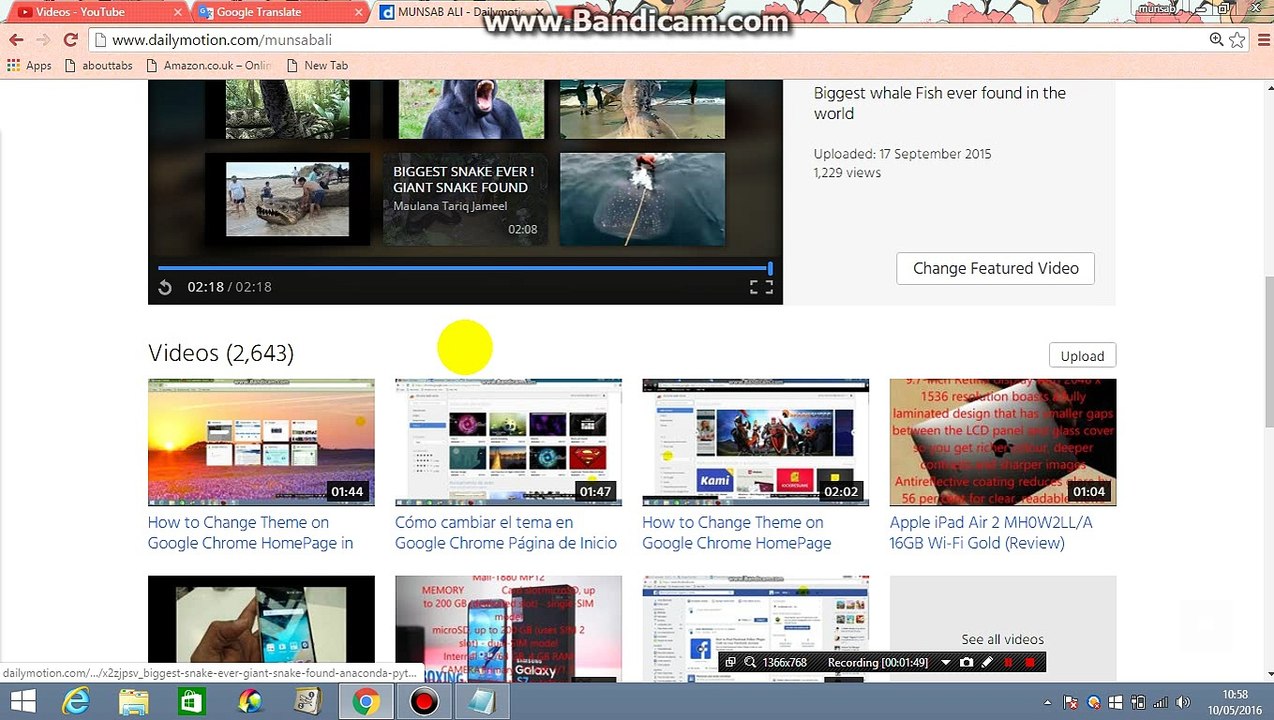Open Action Center flag in system tray
Image resolution: width=1274 pixels, height=720 pixels.
pyautogui.click(x=1071, y=702)
